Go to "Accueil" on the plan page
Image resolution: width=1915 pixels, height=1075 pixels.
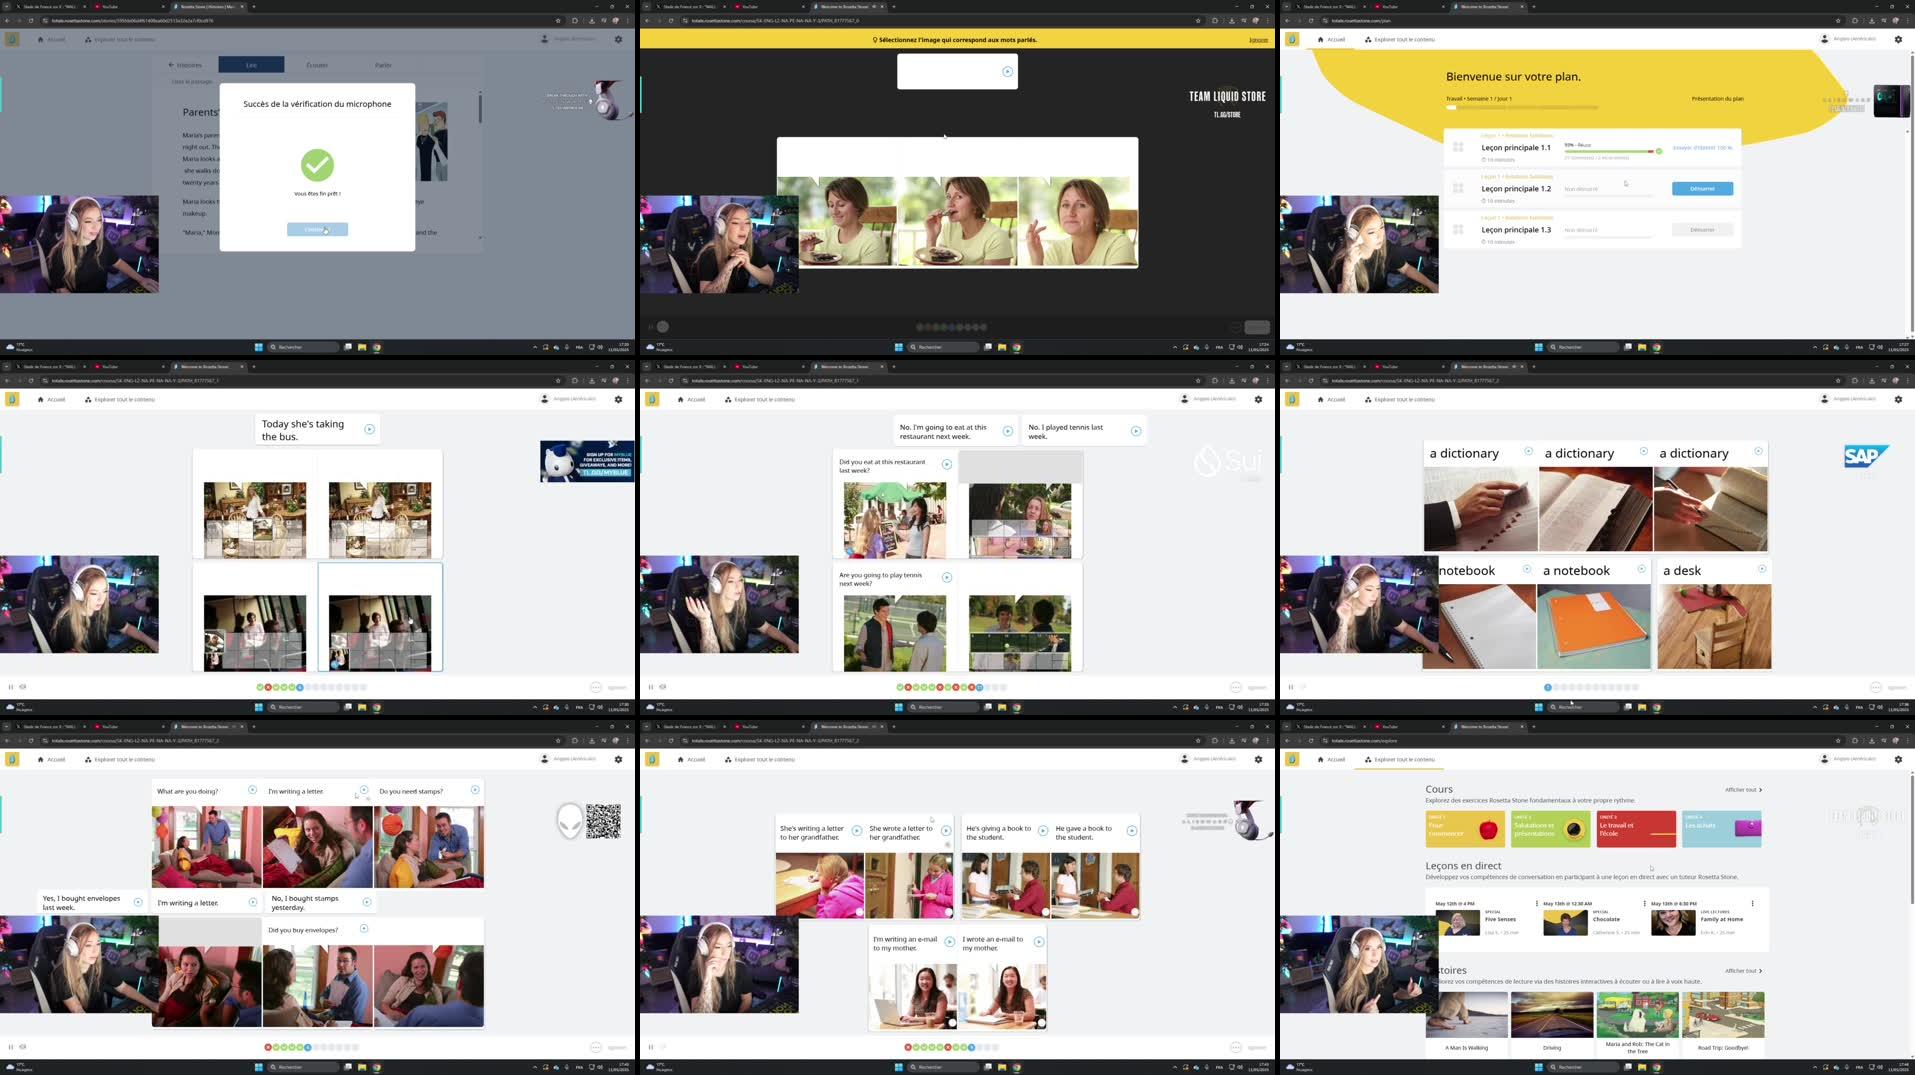tap(1331, 39)
